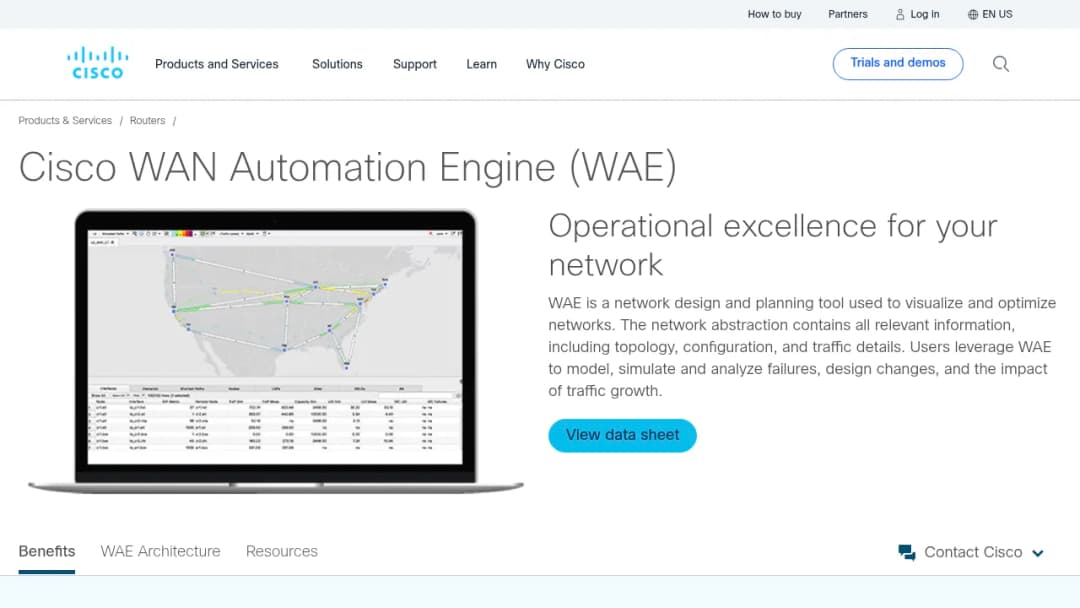
Task: Go to Routers breadcrumb
Action: pos(147,120)
